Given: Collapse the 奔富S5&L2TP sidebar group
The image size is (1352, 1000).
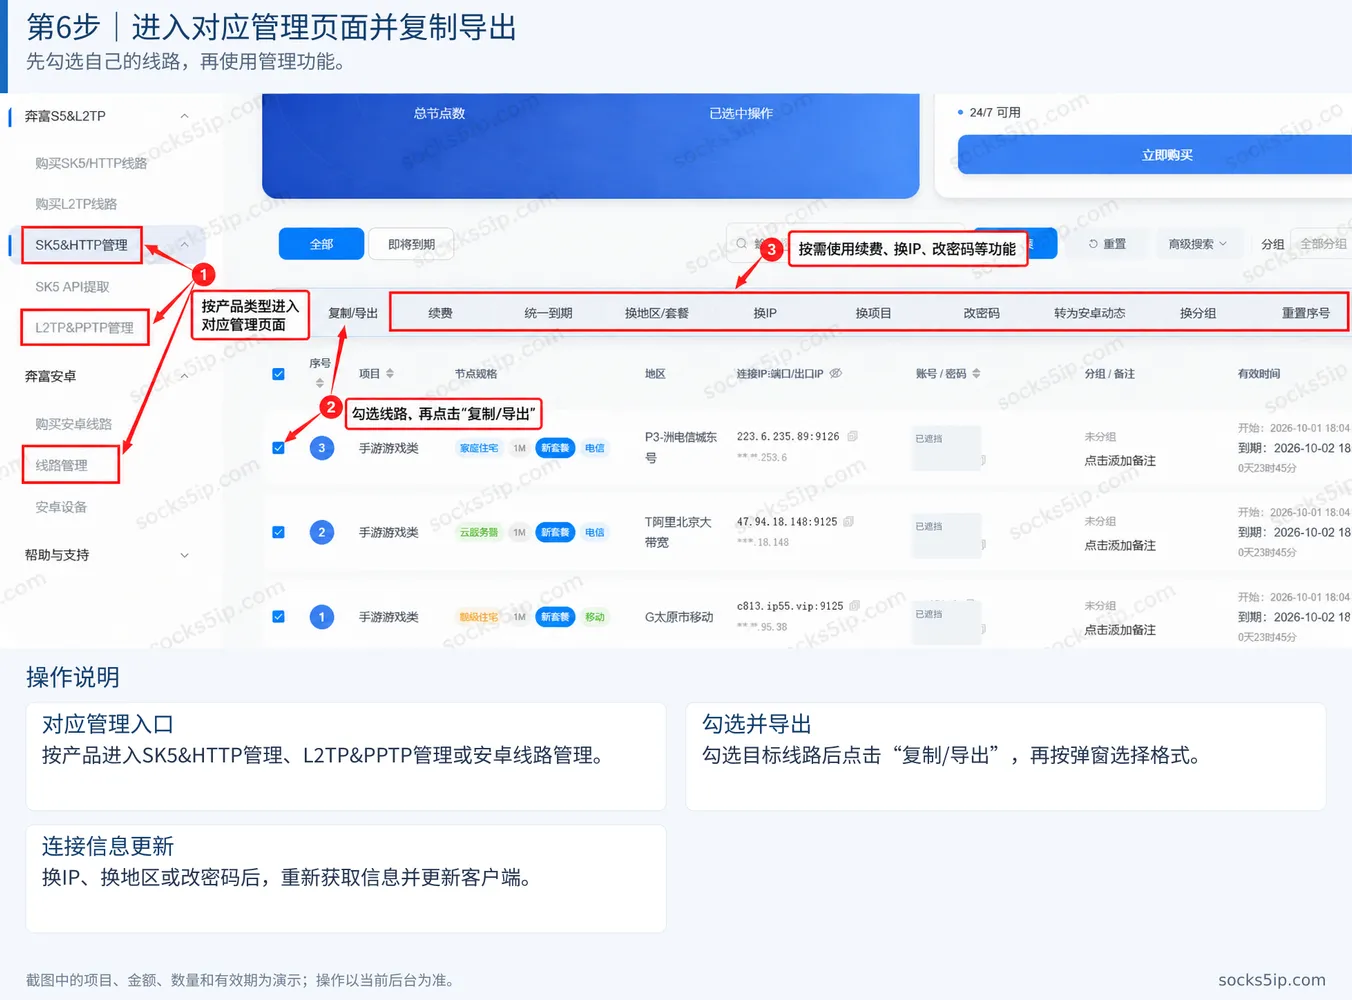Looking at the screenshot, I should [184, 116].
